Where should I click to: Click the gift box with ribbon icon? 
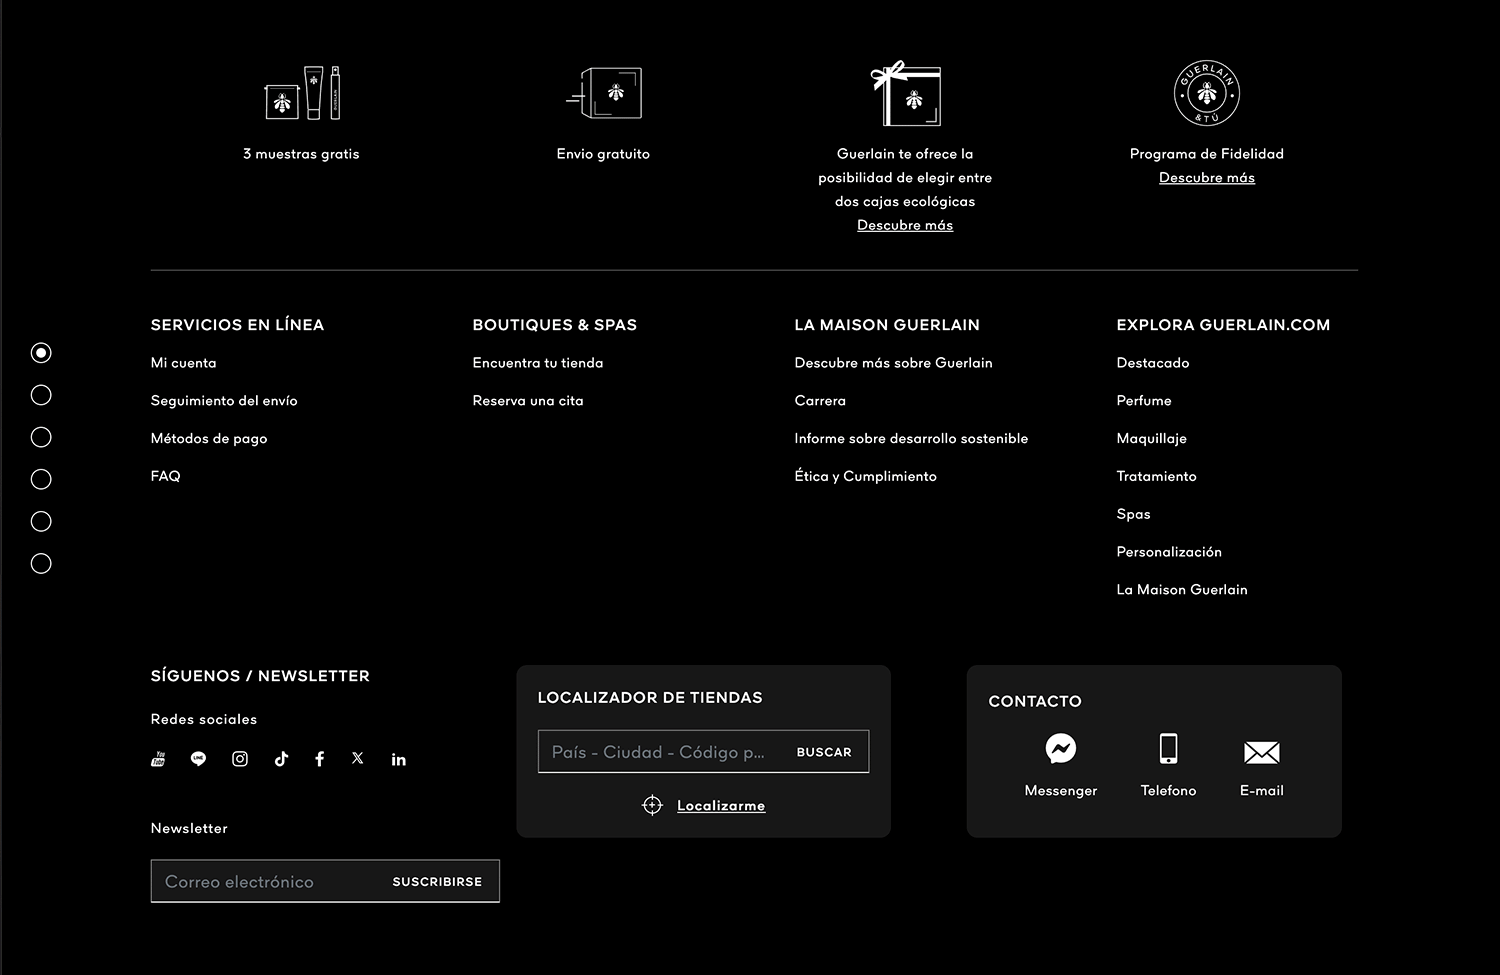pyautogui.click(x=906, y=93)
